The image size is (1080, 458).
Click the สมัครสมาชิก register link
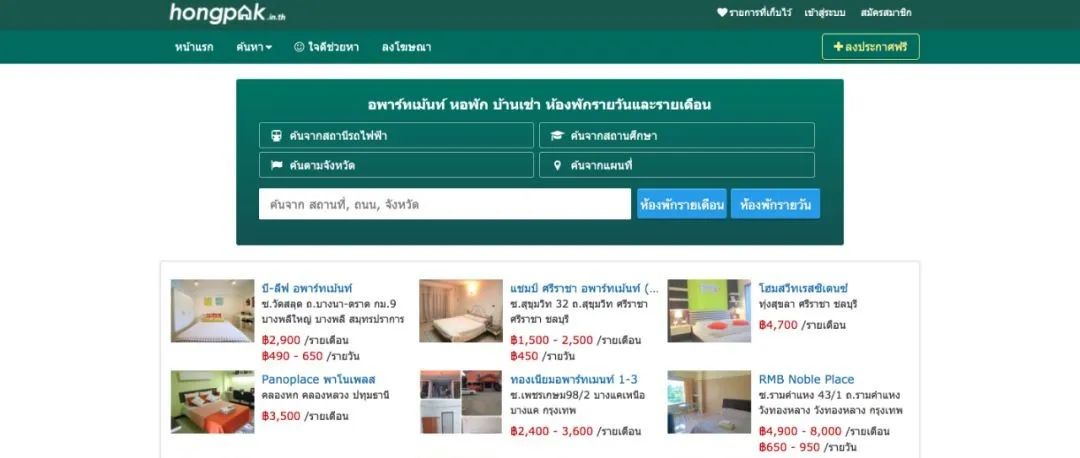coord(886,12)
